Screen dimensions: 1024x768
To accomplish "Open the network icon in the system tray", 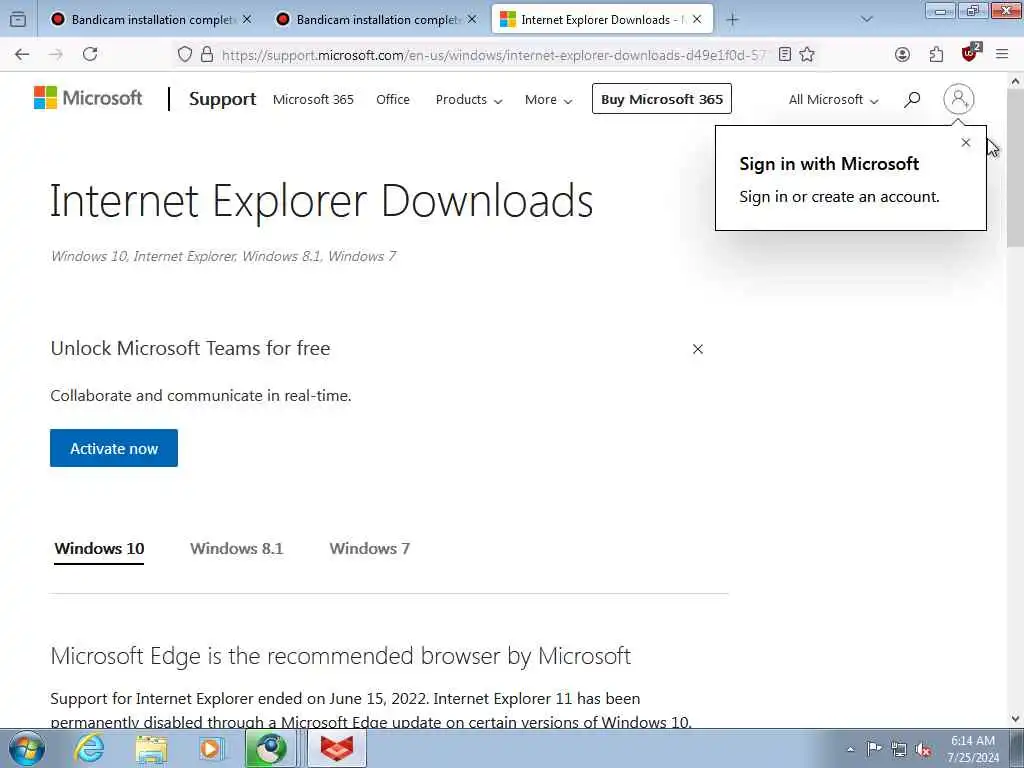I will [899, 749].
